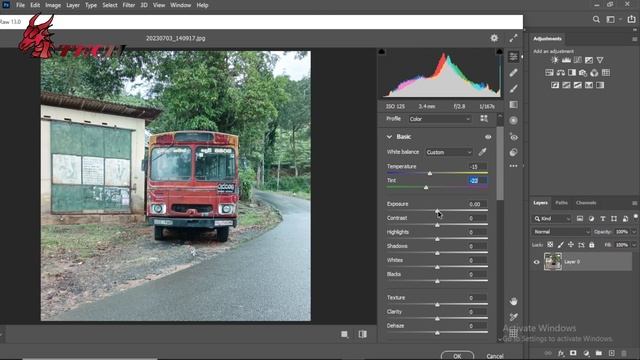Open White balance Custom dropdown
Screen dimensions: 640x360
(449, 152)
